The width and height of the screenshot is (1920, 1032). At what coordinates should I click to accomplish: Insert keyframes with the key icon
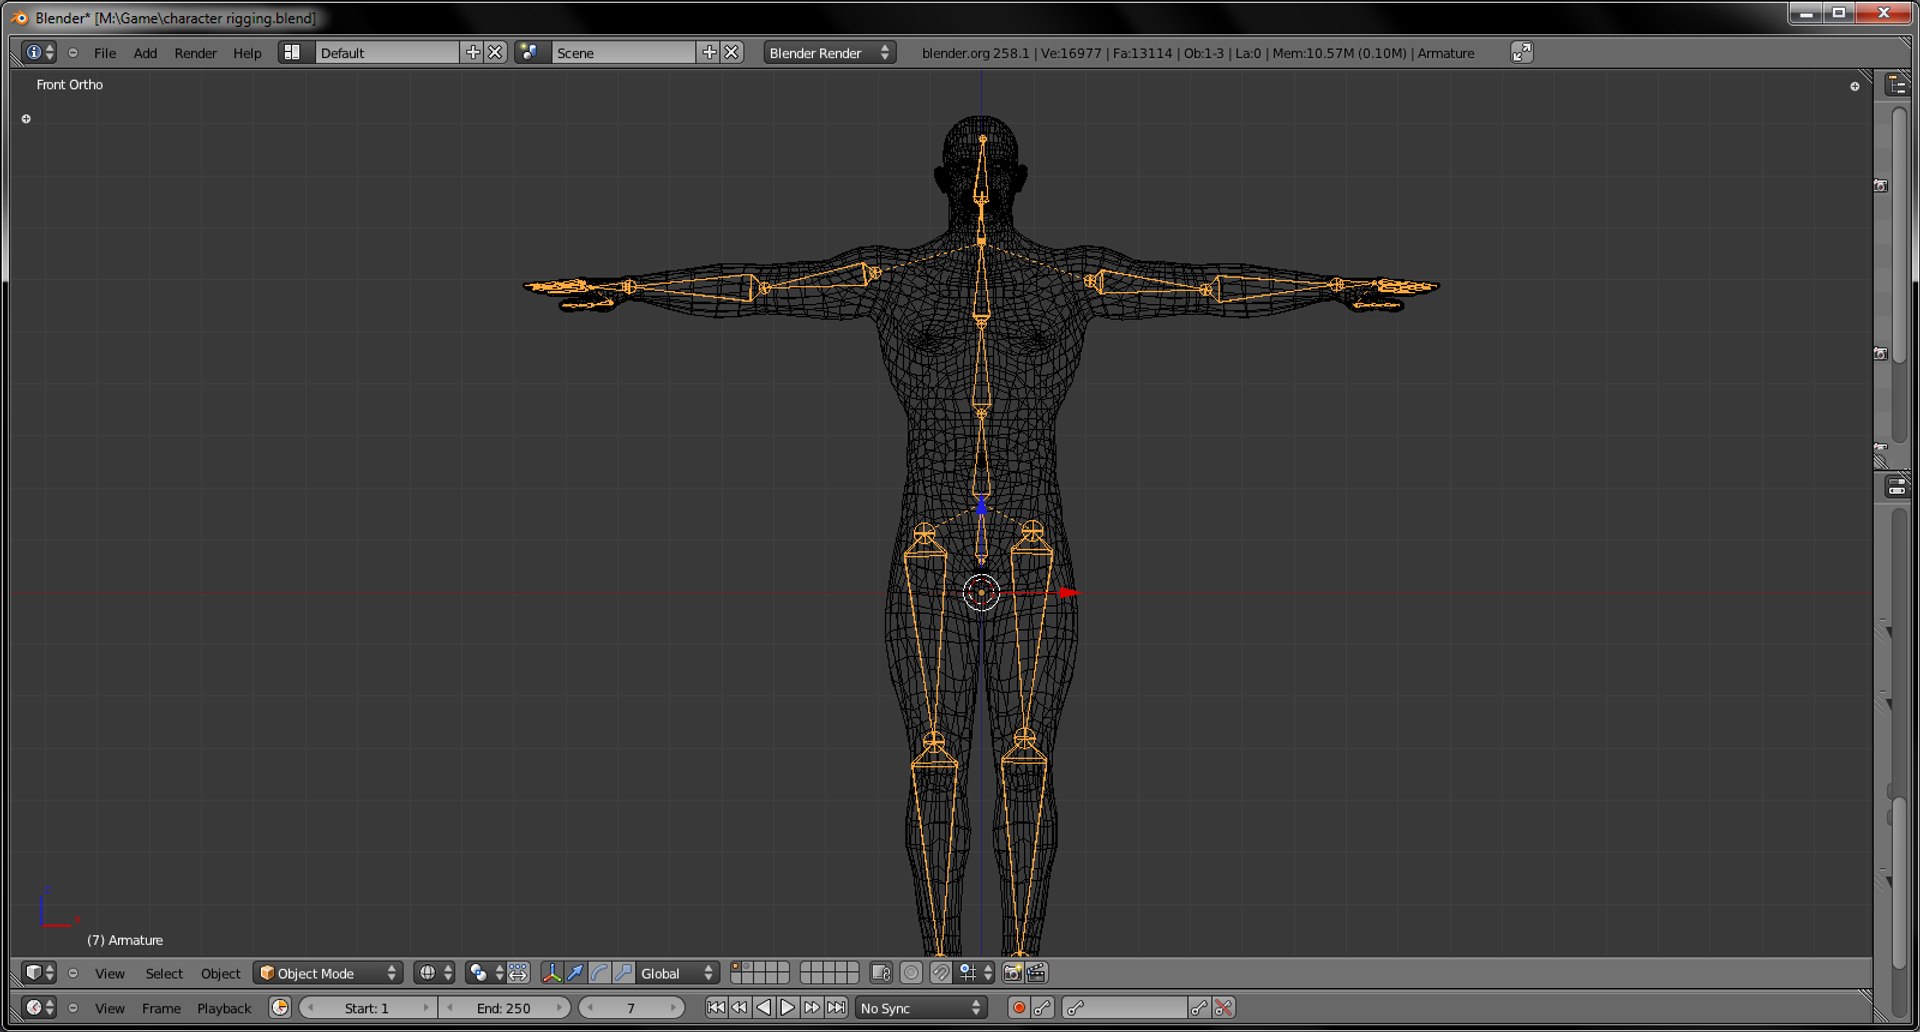(1199, 1008)
